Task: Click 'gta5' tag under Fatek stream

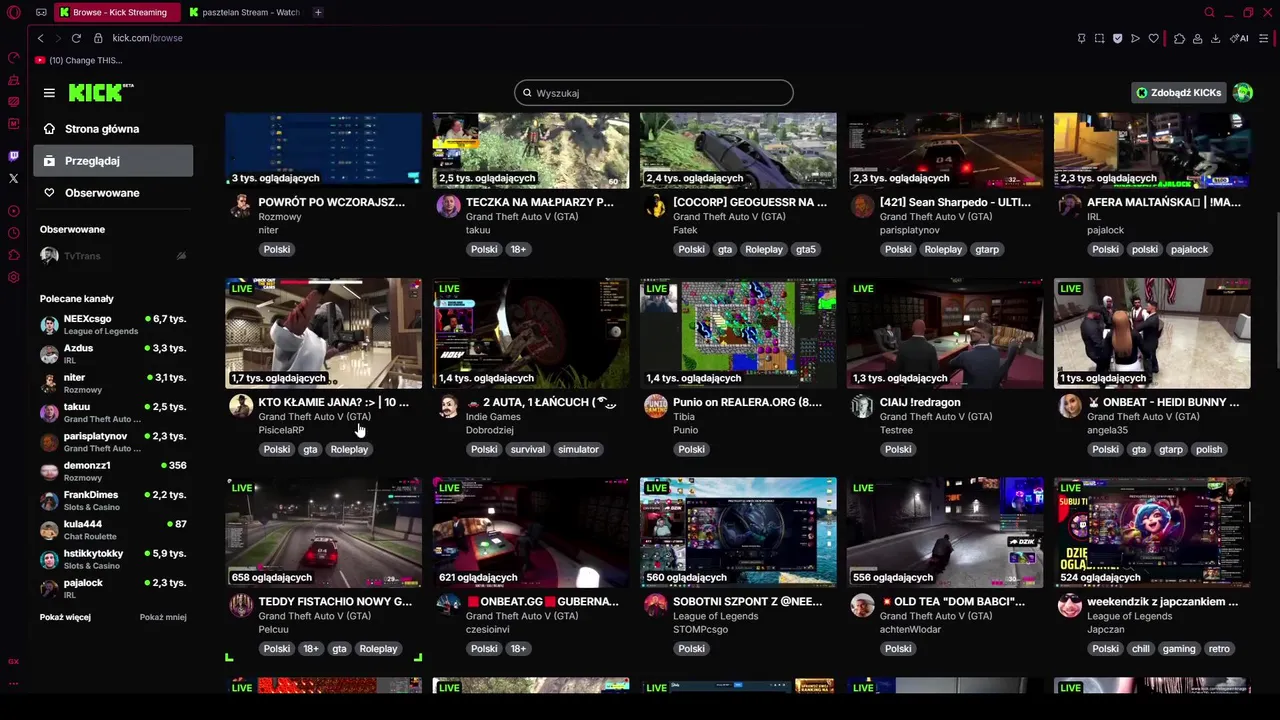Action: click(x=805, y=250)
